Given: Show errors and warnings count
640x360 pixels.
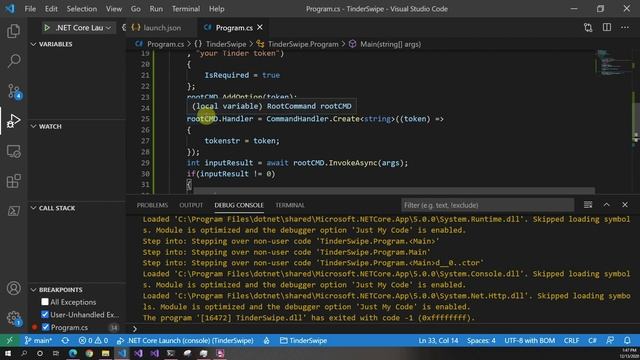Looking at the screenshot, I should tap(93, 340).
